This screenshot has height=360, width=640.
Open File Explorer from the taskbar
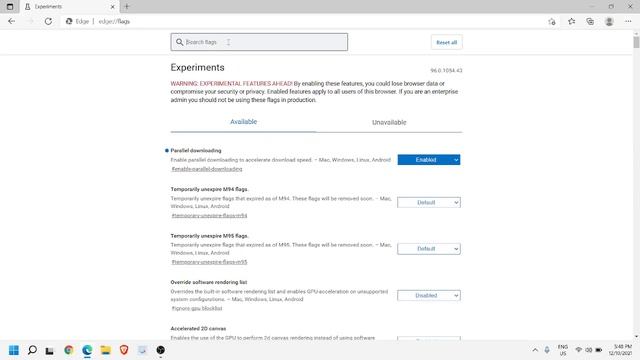pos(106,350)
